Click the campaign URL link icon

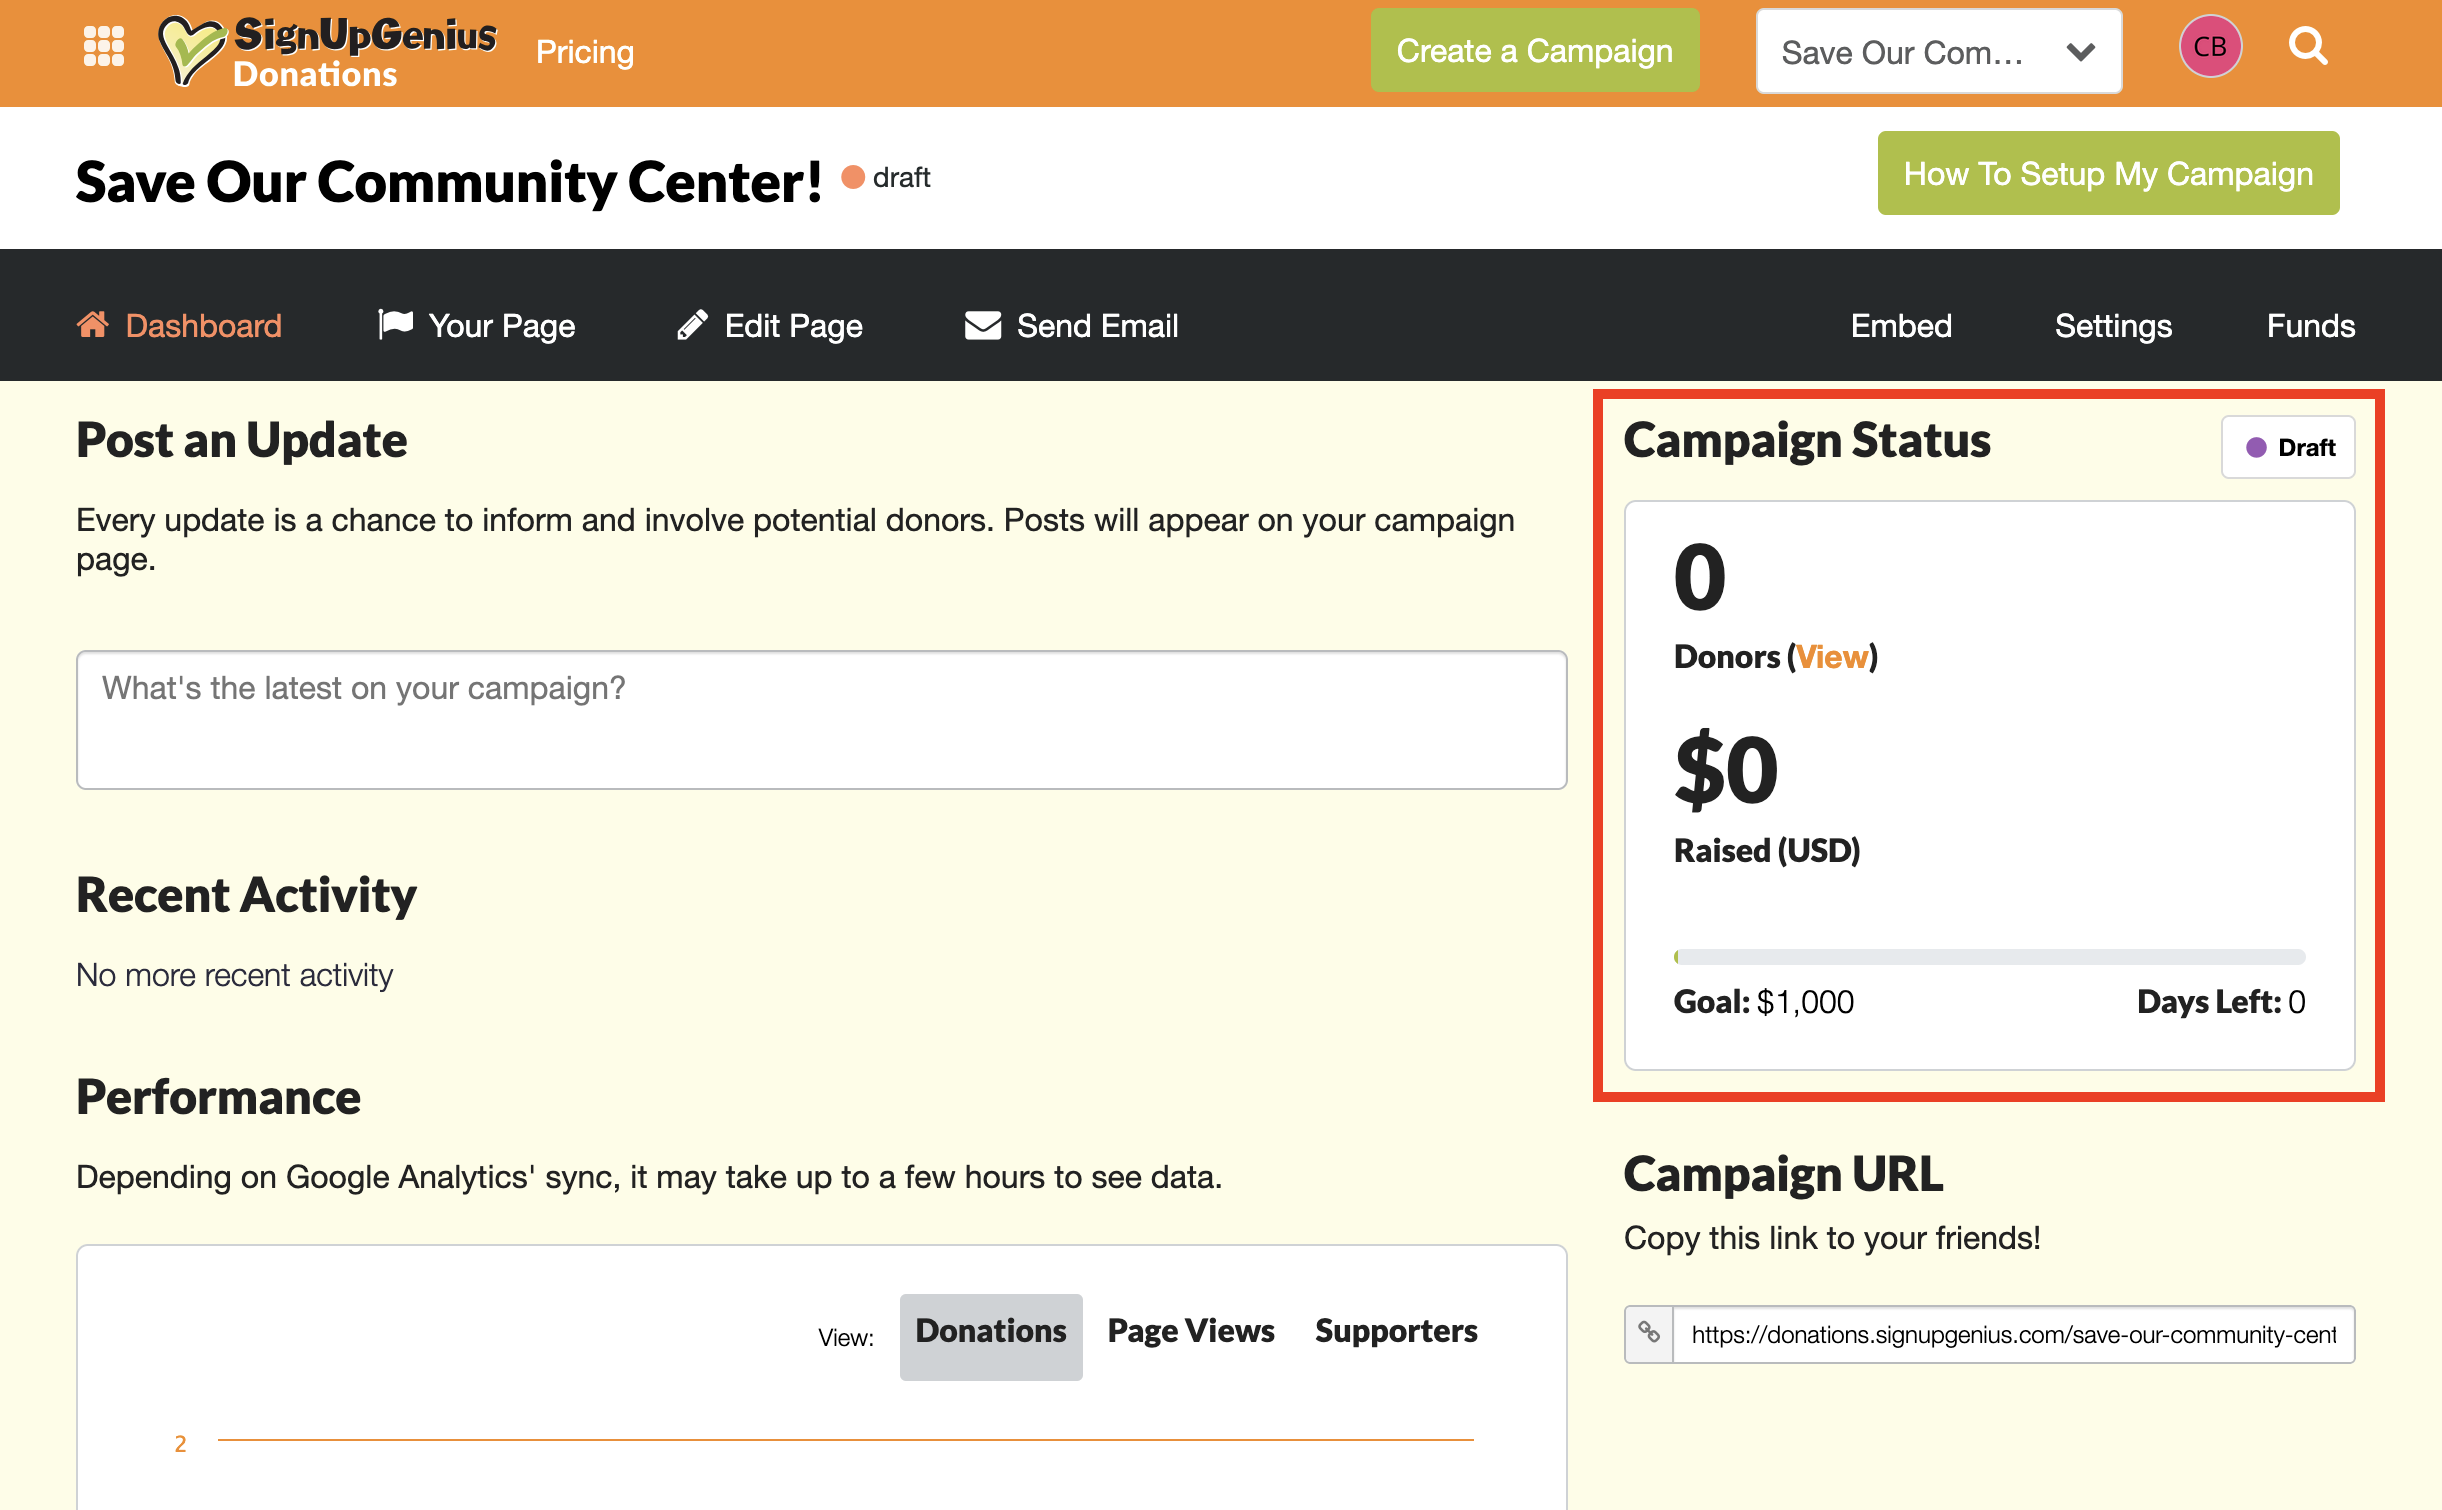[x=1649, y=1334]
